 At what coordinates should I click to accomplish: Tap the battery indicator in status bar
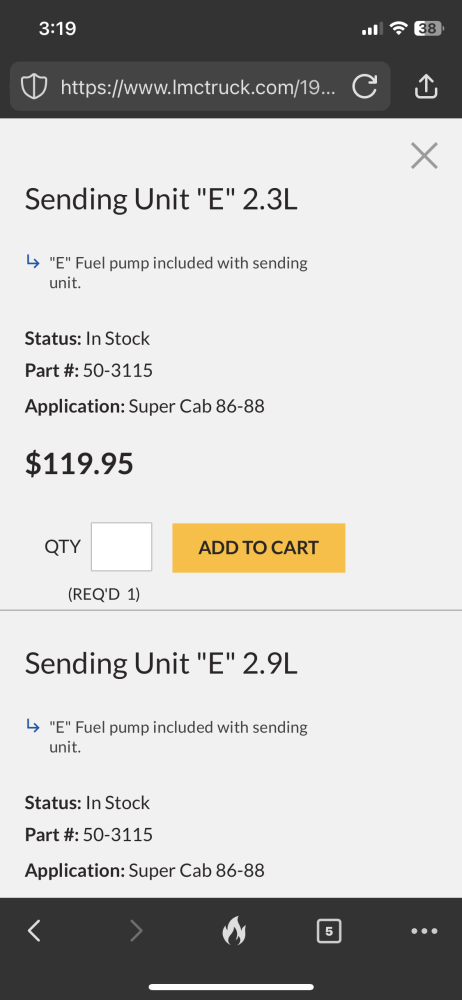click(x=429, y=29)
